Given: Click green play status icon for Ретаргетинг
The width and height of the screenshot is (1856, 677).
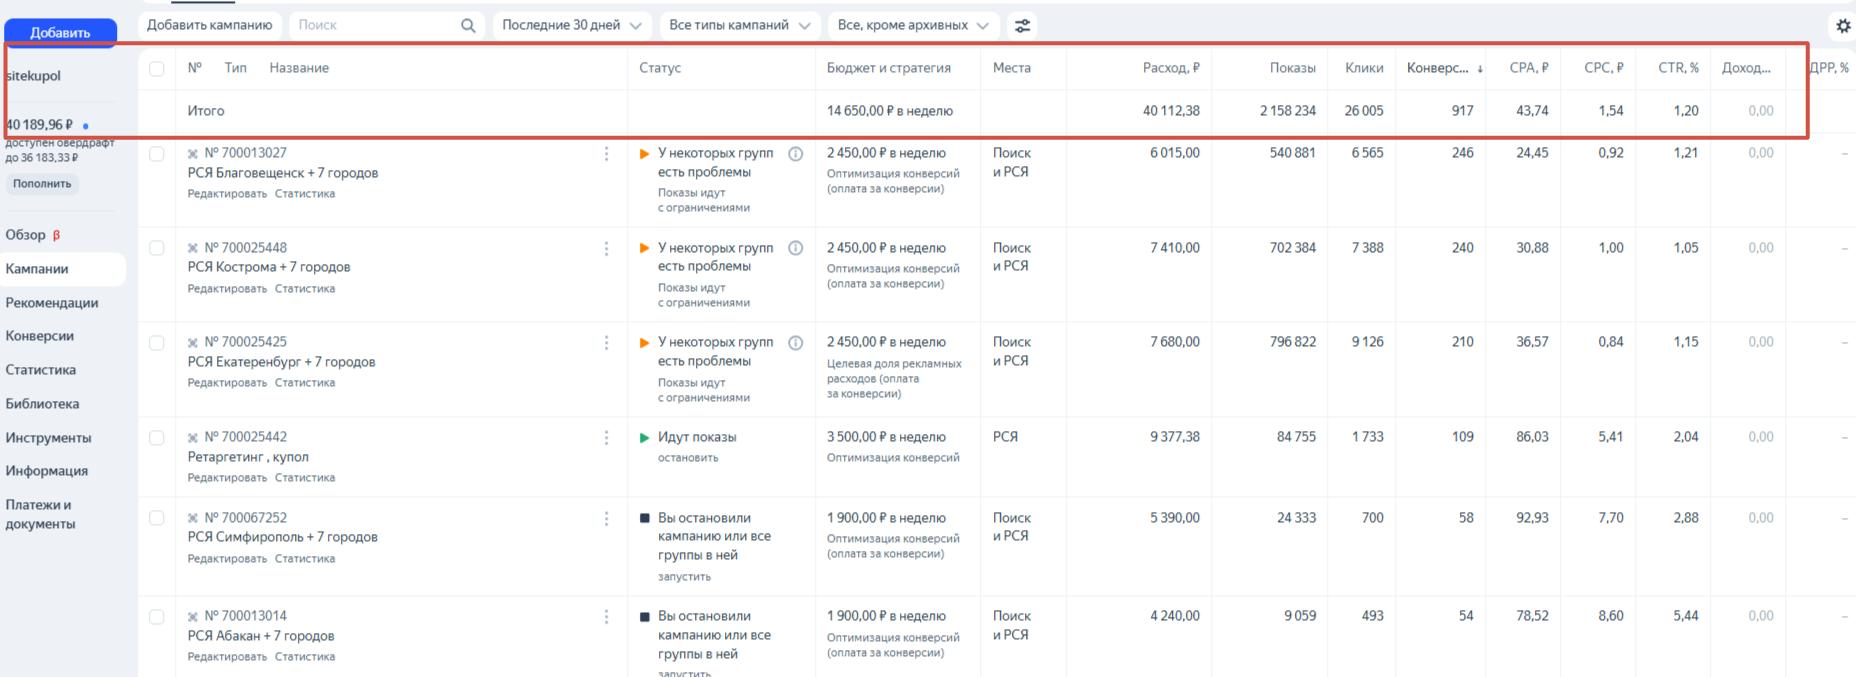Looking at the screenshot, I should coord(644,437).
